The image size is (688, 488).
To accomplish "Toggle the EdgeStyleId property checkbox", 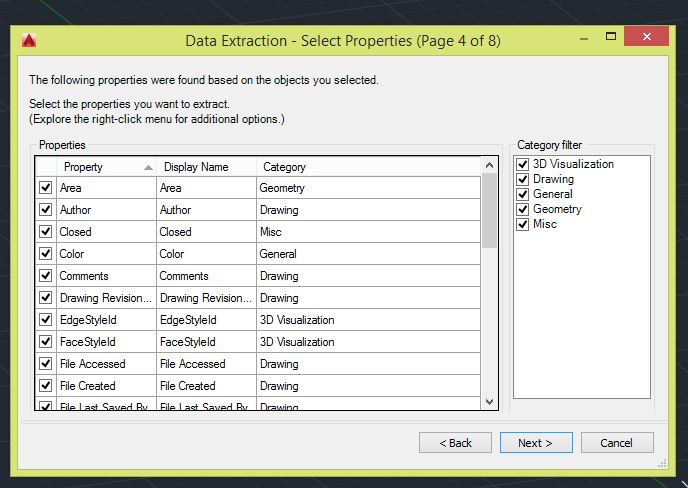I will [46, 319].
